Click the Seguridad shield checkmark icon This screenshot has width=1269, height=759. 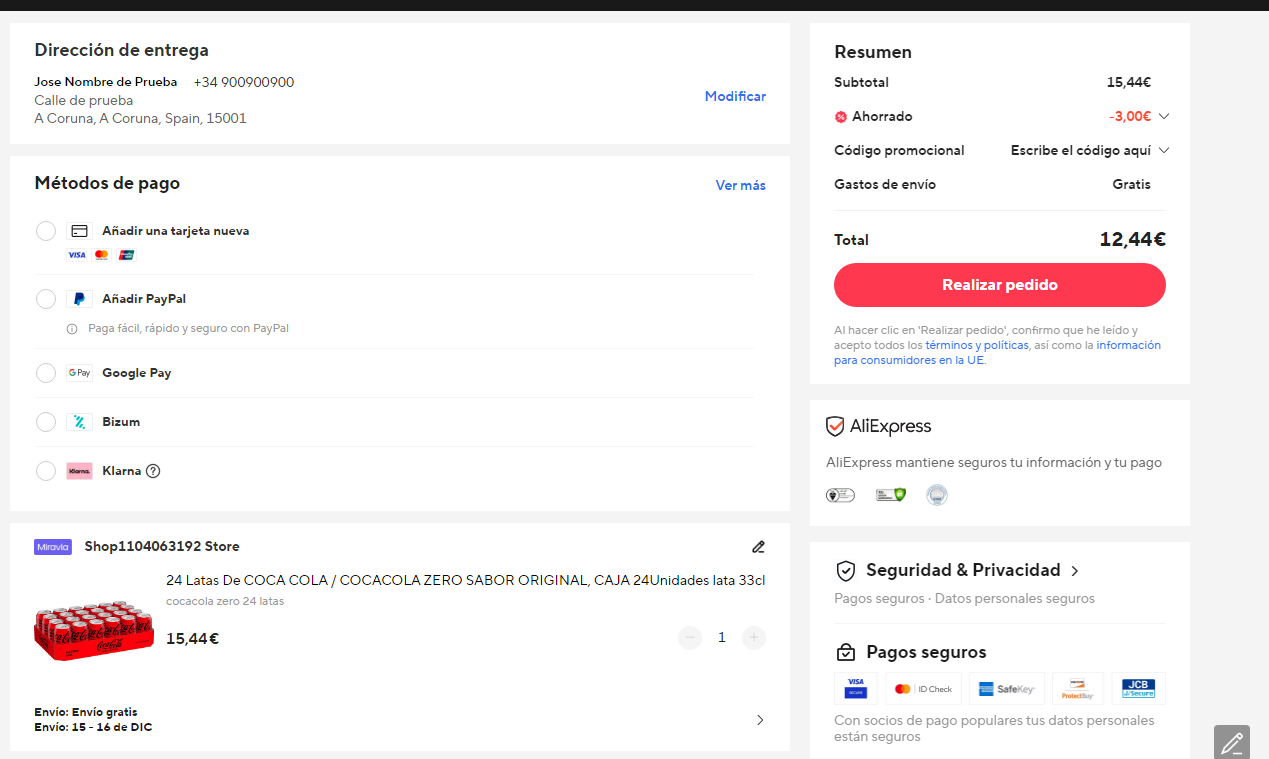[x=846, y=571]
